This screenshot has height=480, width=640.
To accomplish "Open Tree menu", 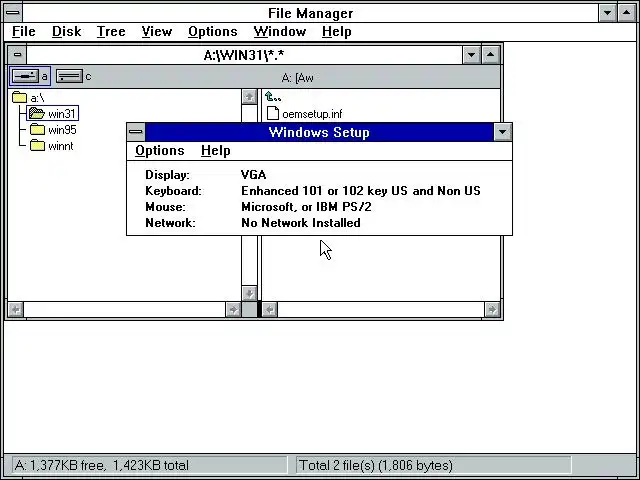I will [x=111, y=31].
